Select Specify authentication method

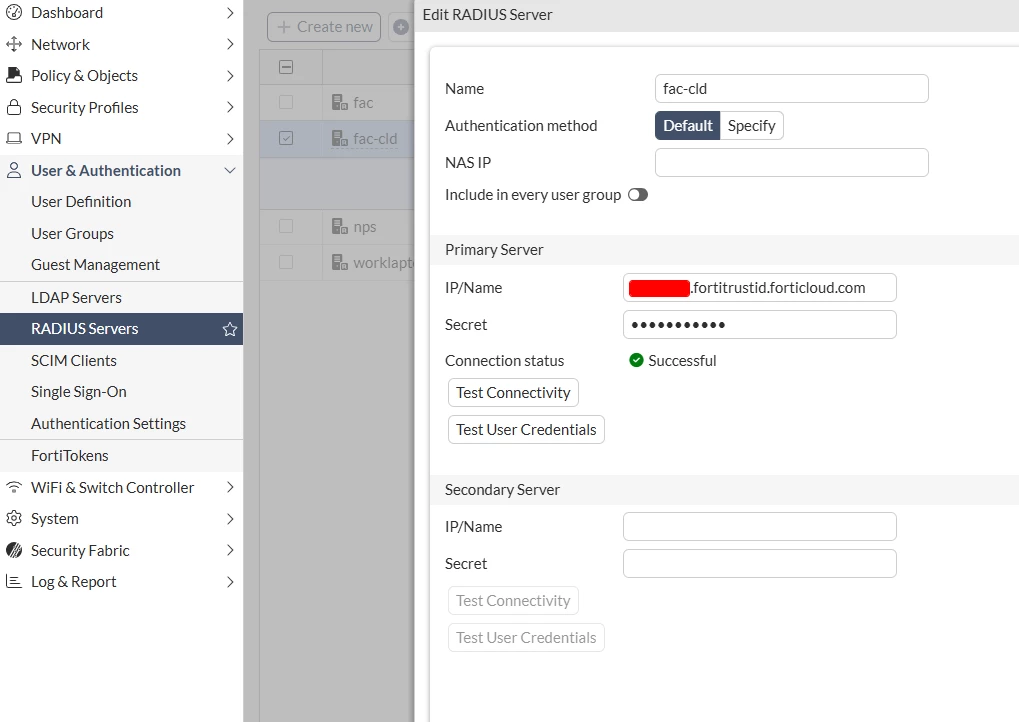pos(751,125)
